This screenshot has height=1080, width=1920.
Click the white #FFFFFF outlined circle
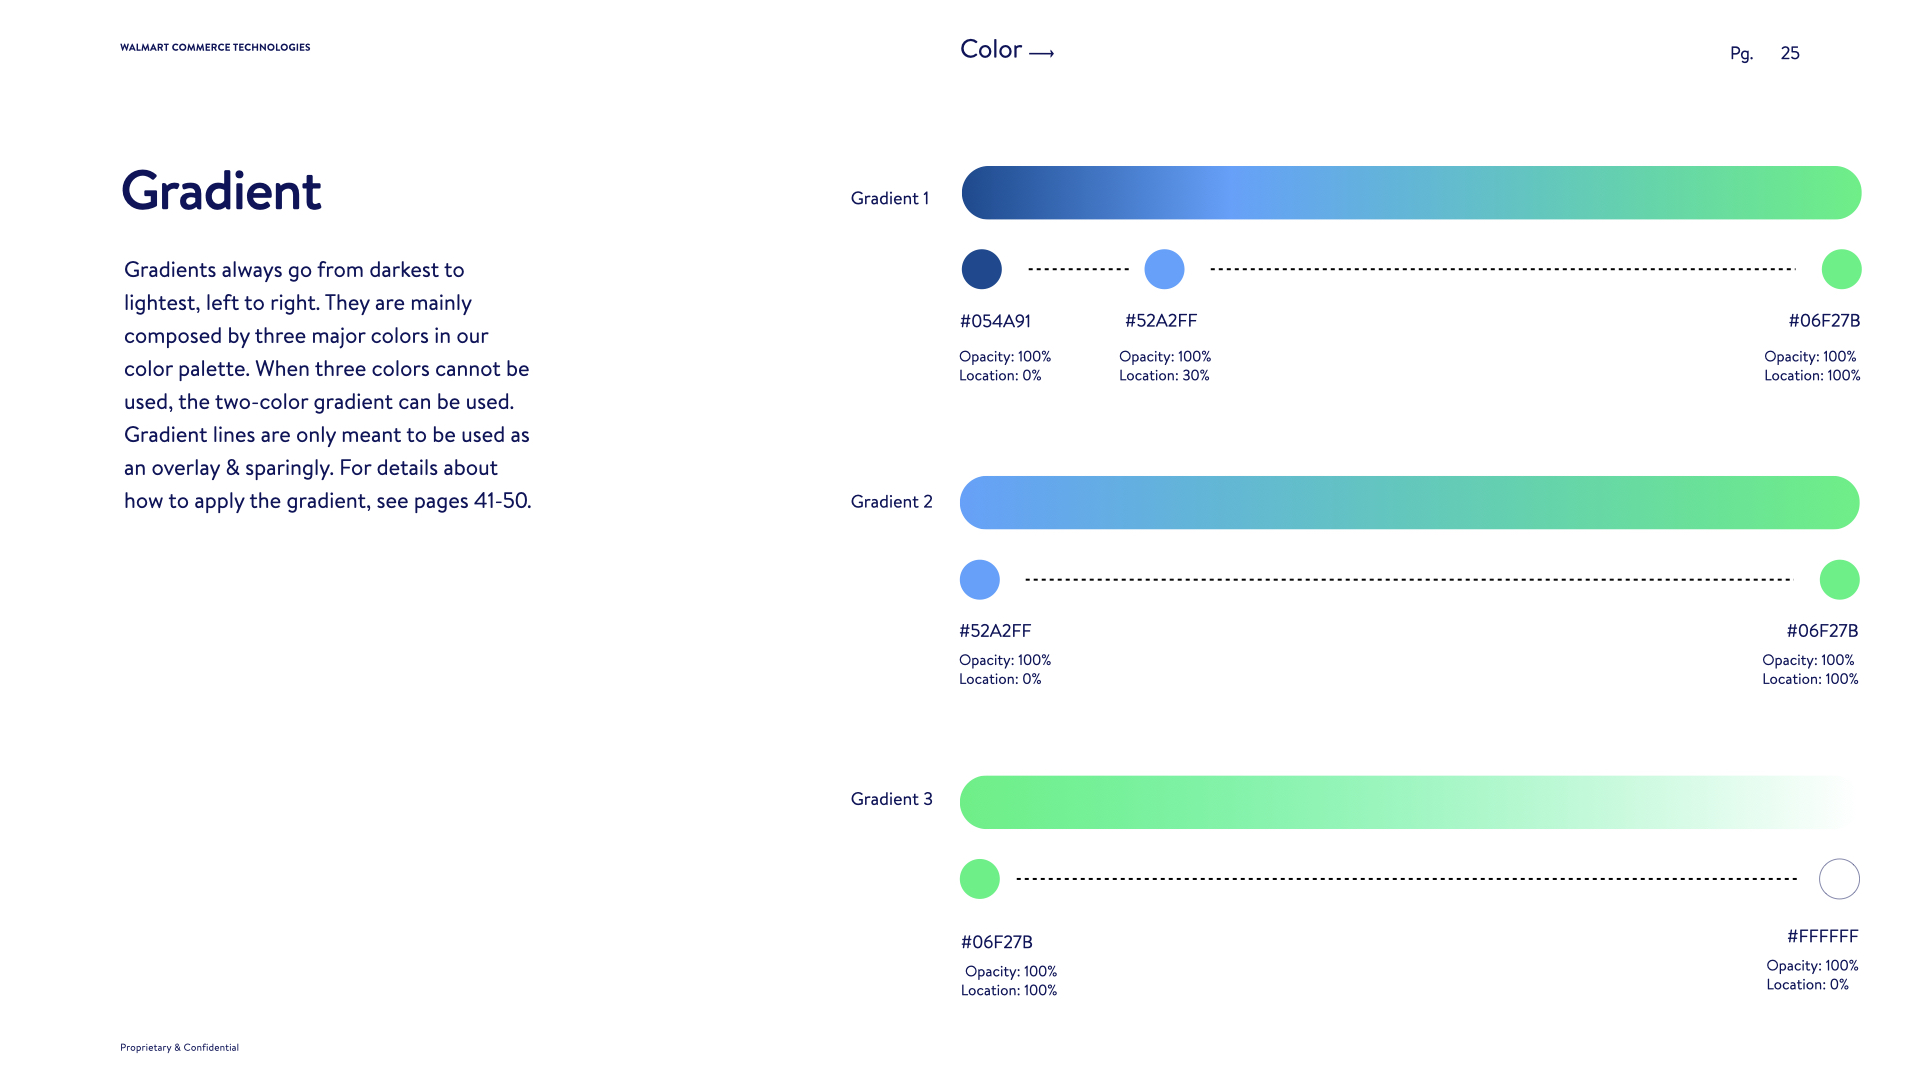[x=1839, y=879]
